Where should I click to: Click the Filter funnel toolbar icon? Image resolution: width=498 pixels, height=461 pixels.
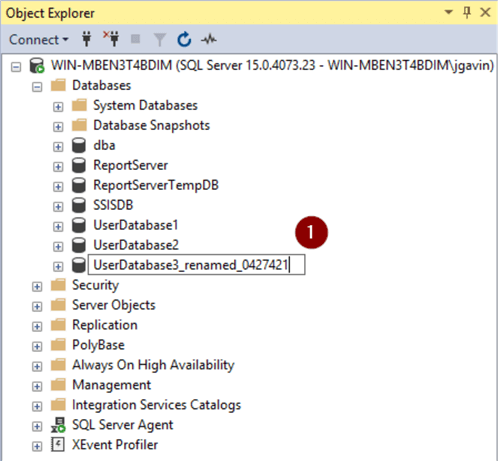tap(160, 40)
